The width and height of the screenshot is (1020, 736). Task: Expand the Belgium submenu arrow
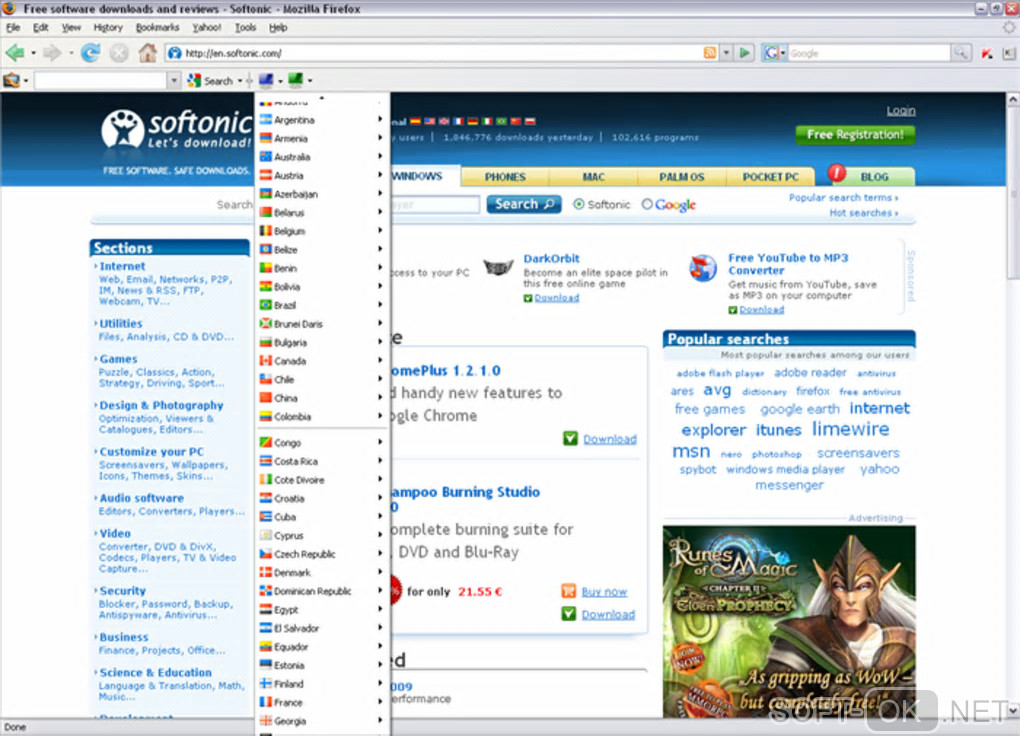[x=380, y=230]
